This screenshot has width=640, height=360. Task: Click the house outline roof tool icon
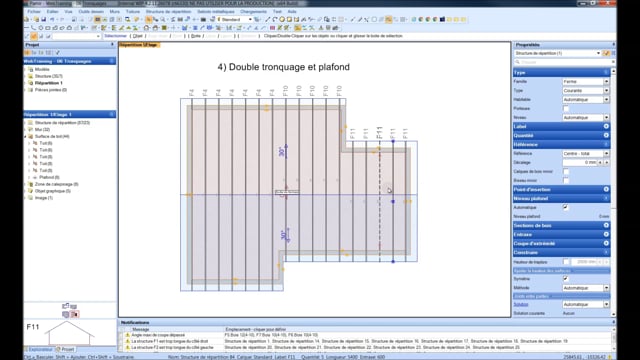point(146,28)
